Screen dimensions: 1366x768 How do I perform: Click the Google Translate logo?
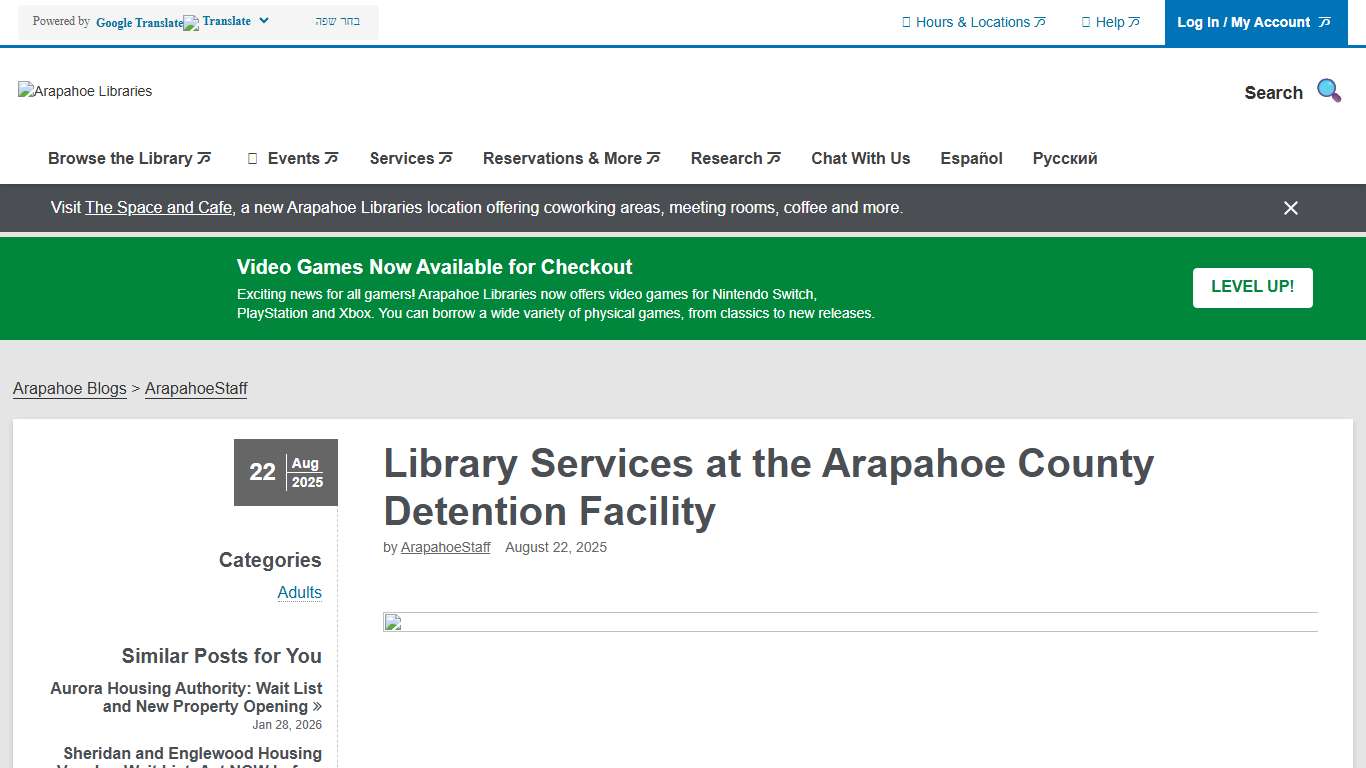click(138, 22)
